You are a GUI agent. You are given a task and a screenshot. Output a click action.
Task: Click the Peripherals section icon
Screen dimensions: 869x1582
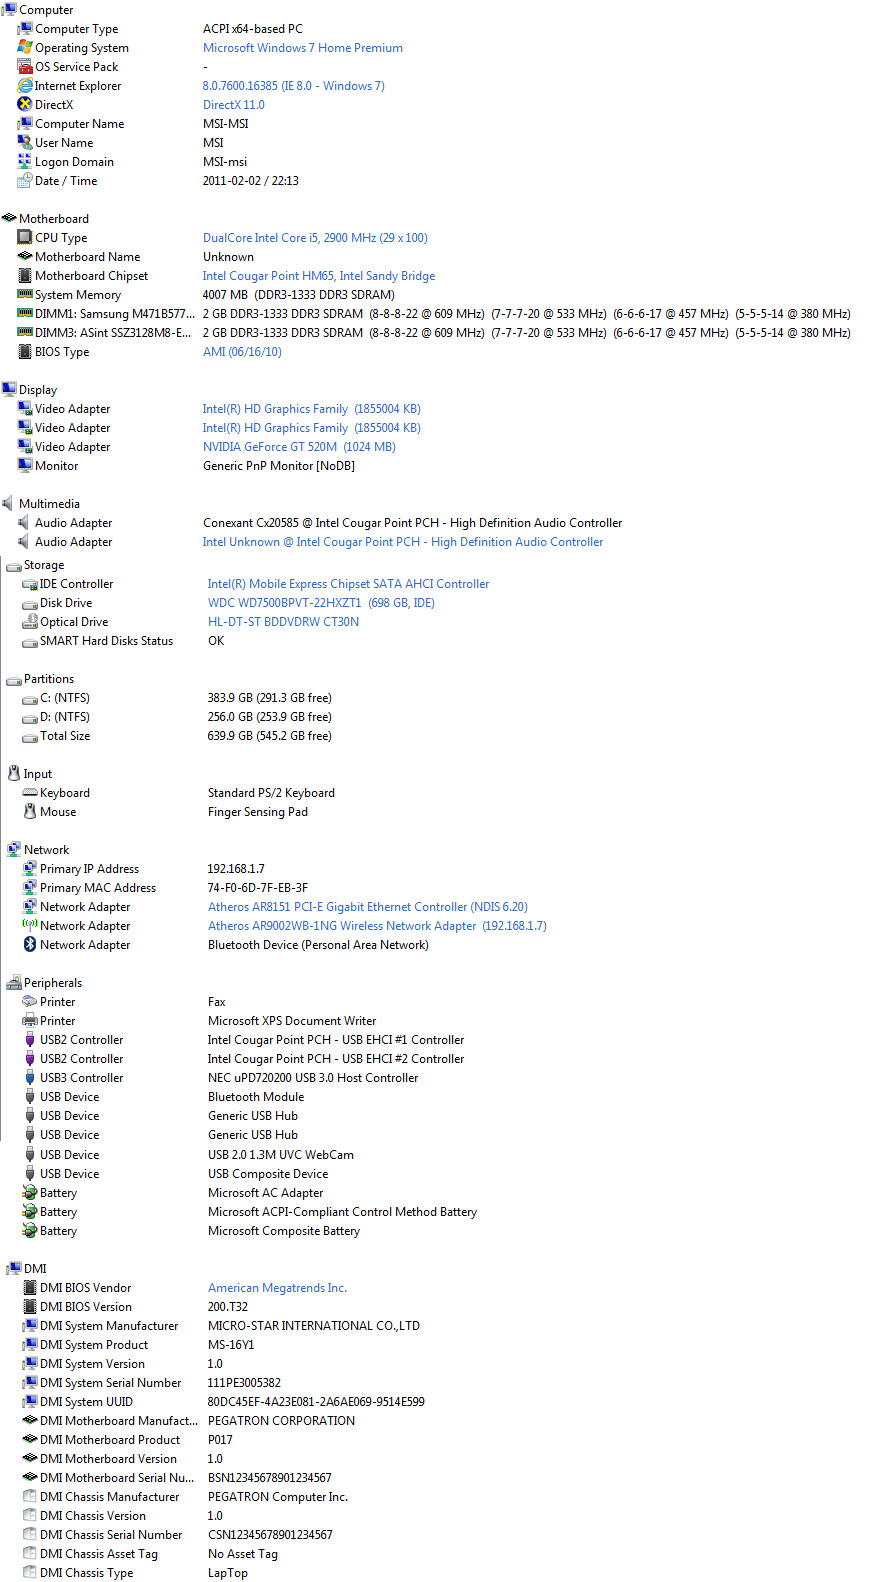pyautogui.click(x=14, y=983)
